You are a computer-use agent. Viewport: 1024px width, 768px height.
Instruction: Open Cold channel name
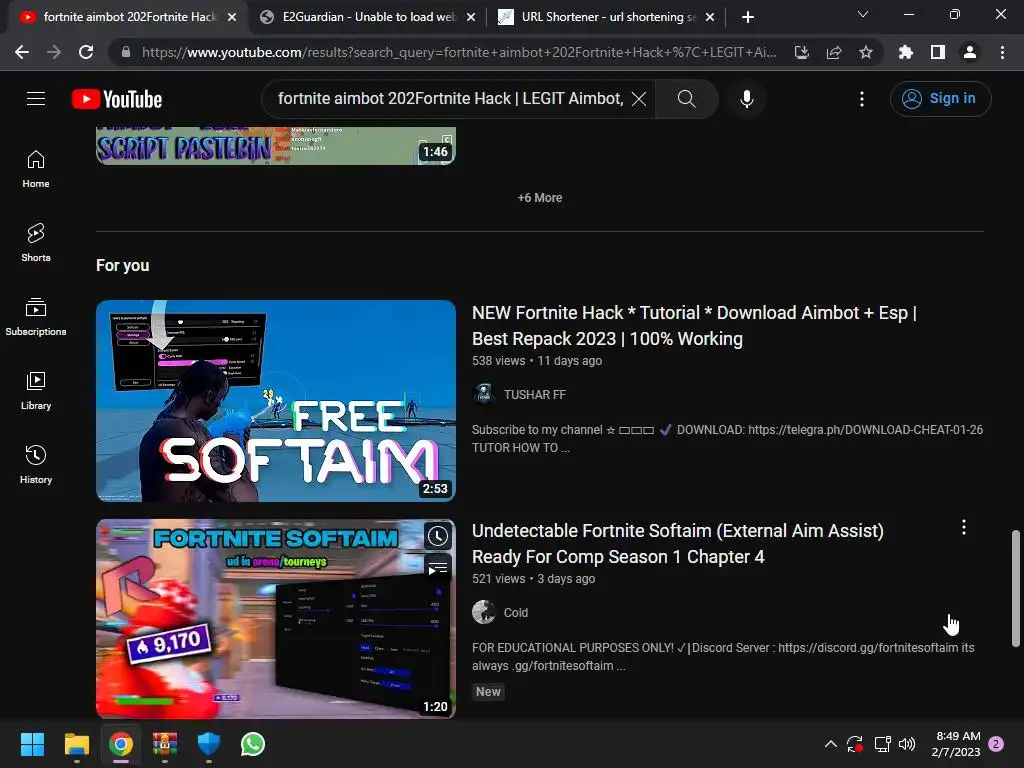coord(516,613)
